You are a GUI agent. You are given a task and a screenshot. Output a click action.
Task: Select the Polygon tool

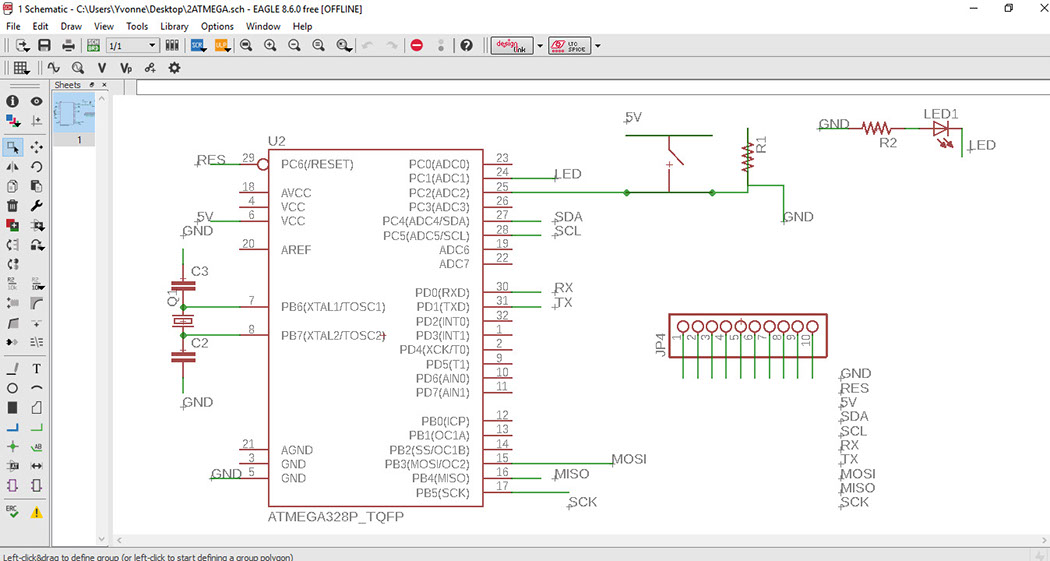pyautogui.click(x=36, y=407)
